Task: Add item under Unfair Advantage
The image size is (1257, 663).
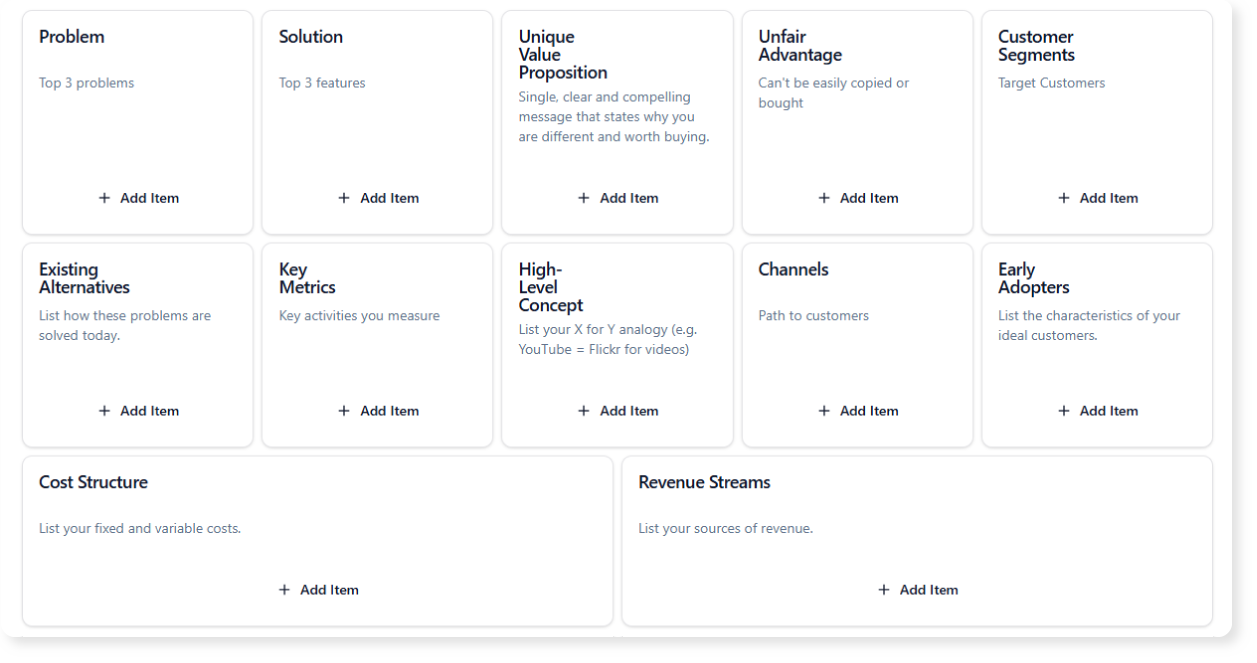Action: click(x=858, y=198)
